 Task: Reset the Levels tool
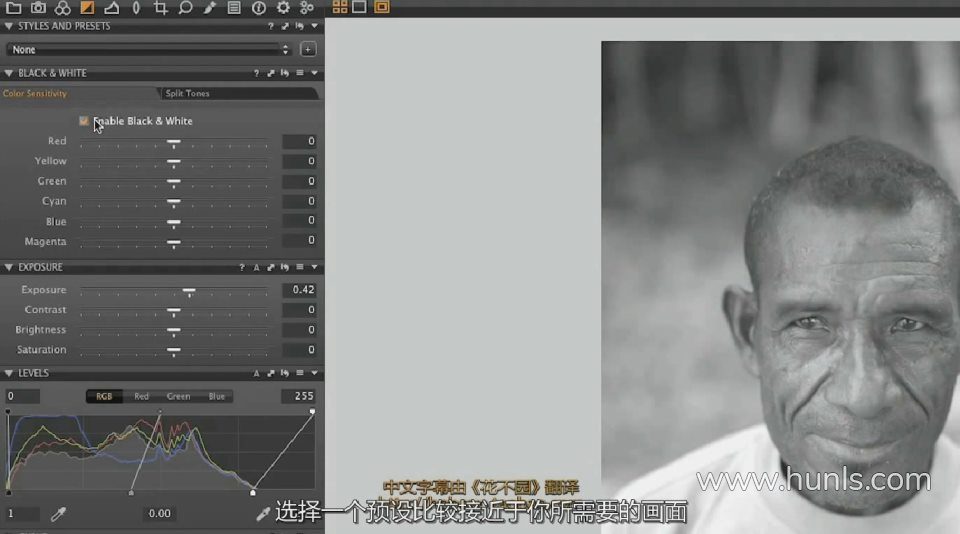click(285, 373)
